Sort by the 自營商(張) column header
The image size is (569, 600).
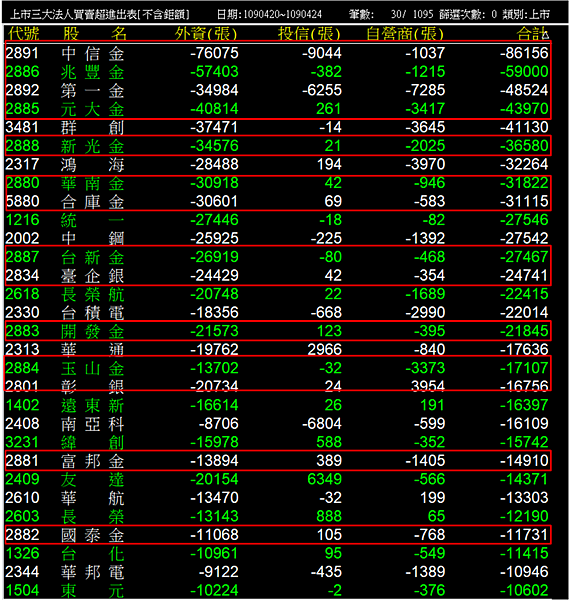405,34
